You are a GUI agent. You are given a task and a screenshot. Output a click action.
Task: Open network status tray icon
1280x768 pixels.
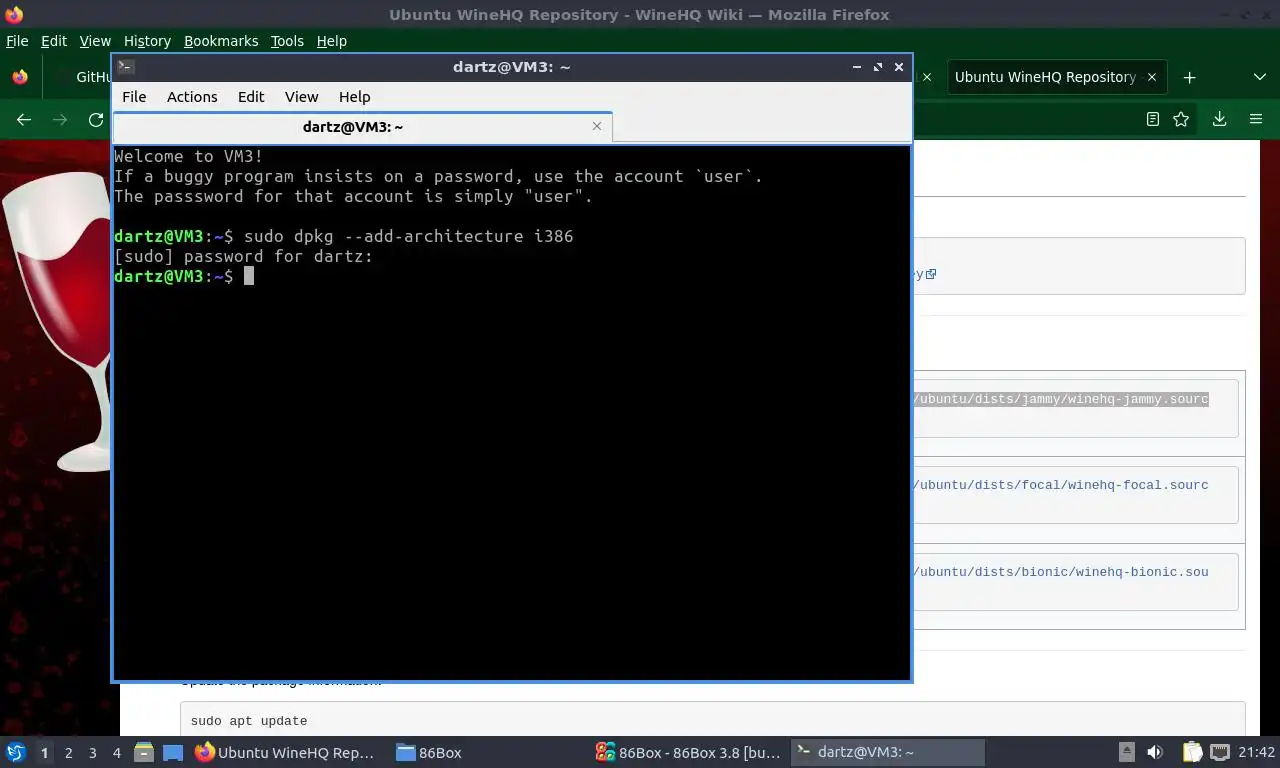[1220, 752]
